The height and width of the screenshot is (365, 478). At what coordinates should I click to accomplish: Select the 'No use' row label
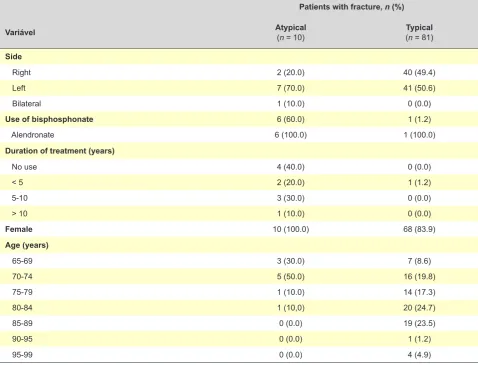[x=24, y=167]
